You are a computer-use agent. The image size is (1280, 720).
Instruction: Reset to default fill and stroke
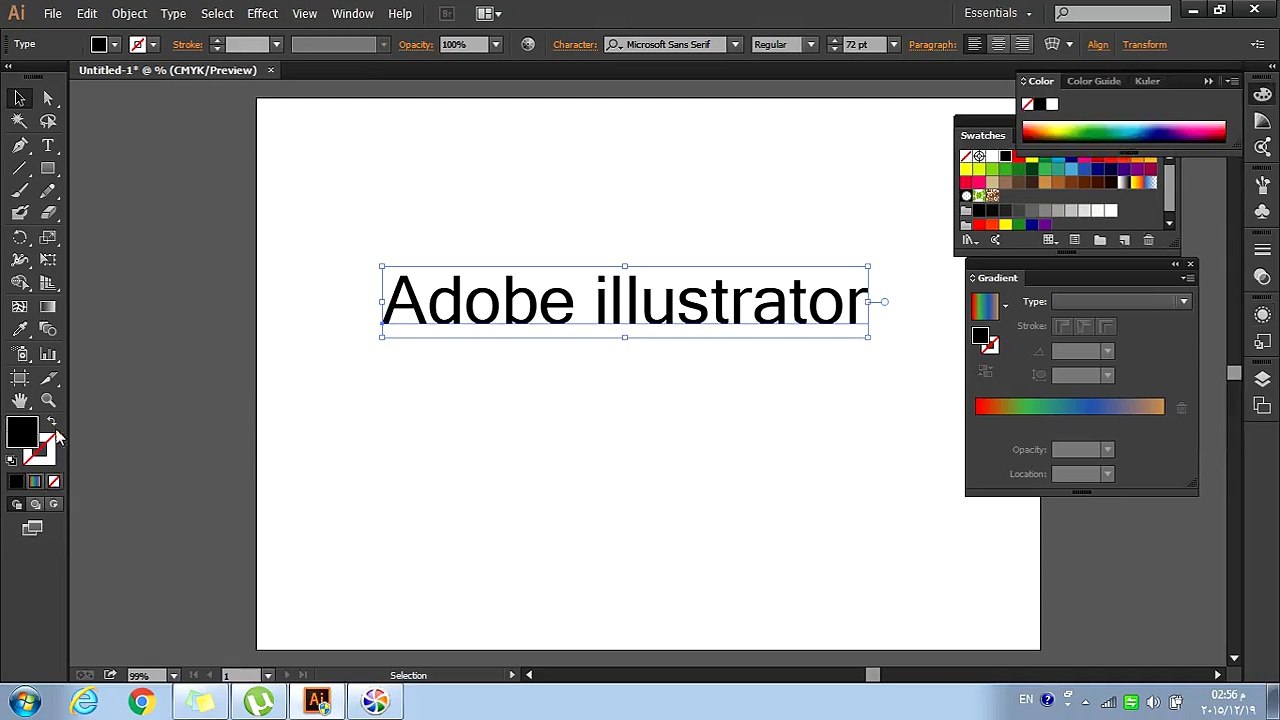coord(11,460)
